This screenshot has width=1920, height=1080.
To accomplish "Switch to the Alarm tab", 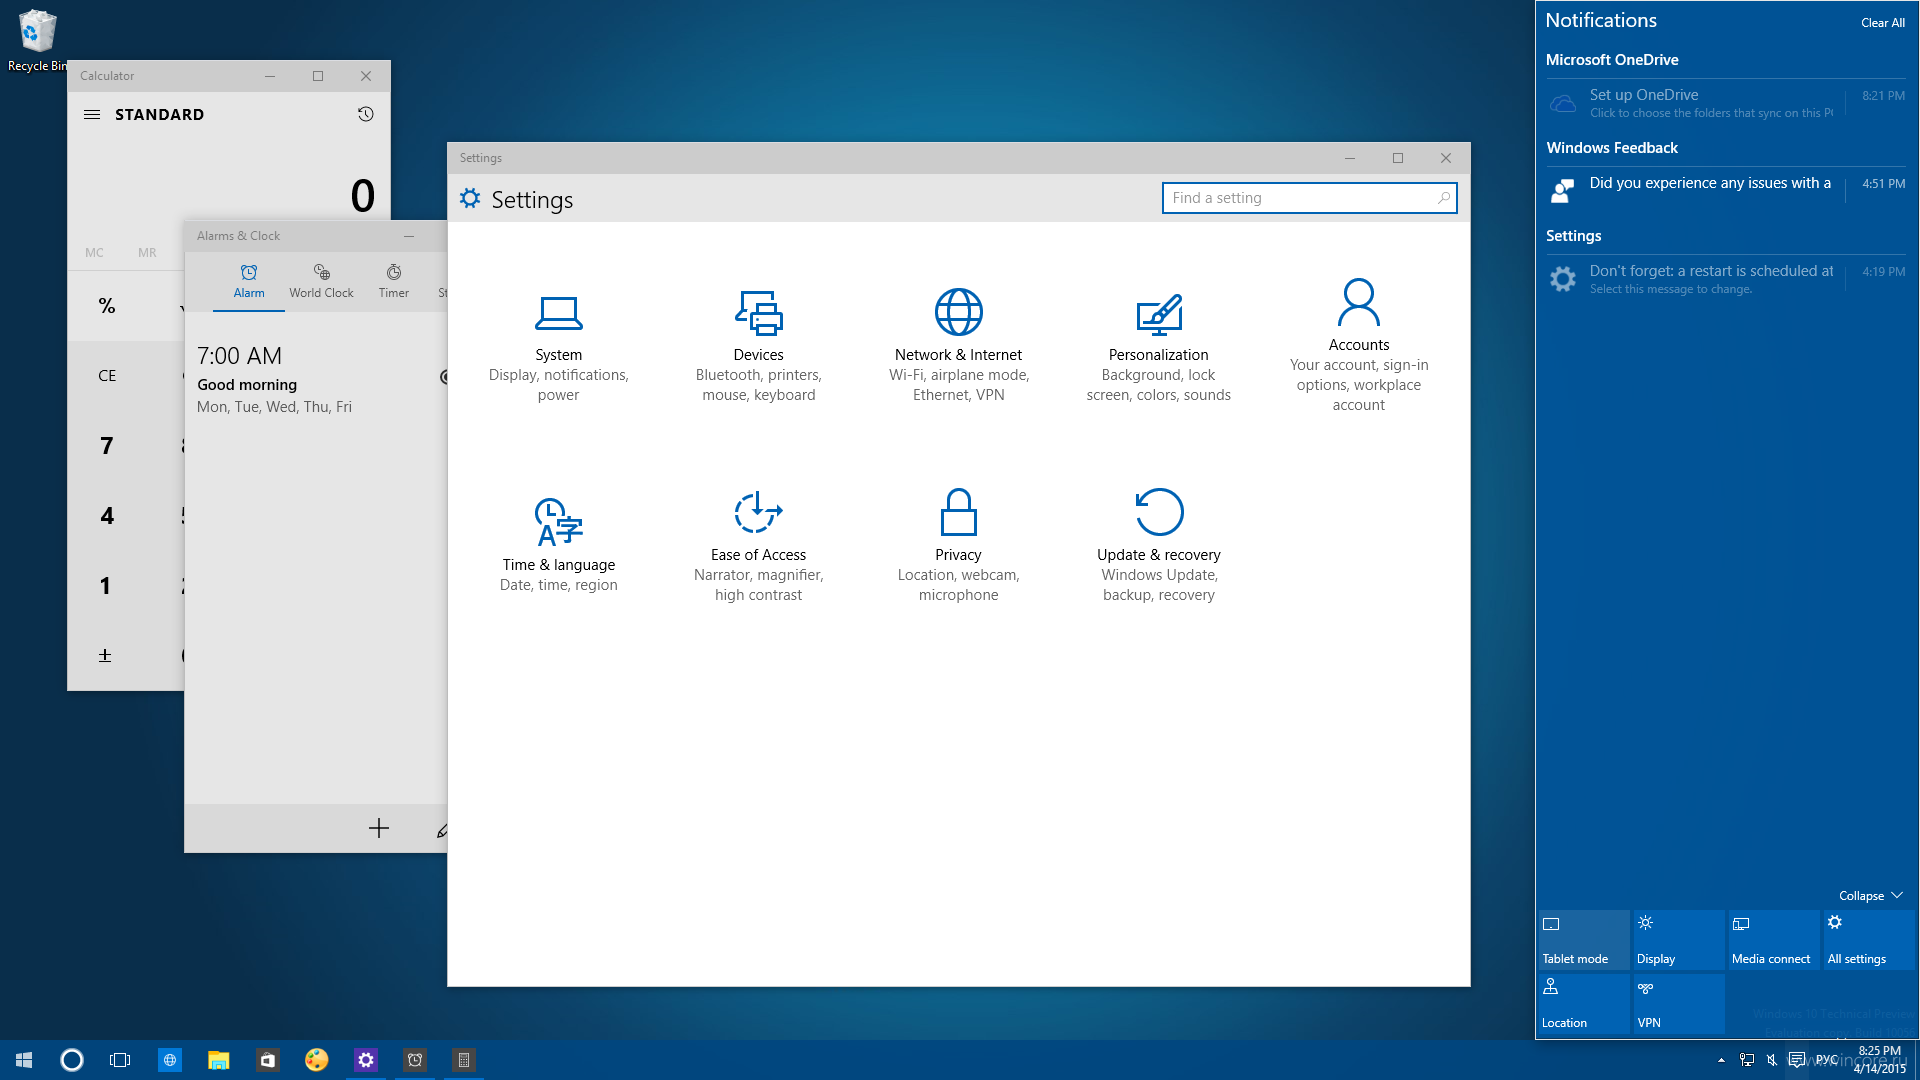I will [x=249, y=281].
